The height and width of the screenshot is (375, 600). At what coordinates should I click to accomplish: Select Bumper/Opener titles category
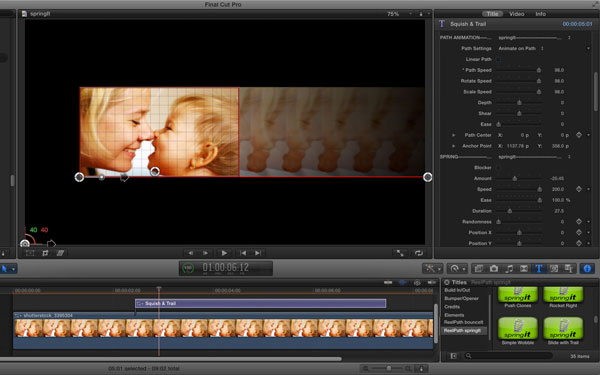pos(461,298)
